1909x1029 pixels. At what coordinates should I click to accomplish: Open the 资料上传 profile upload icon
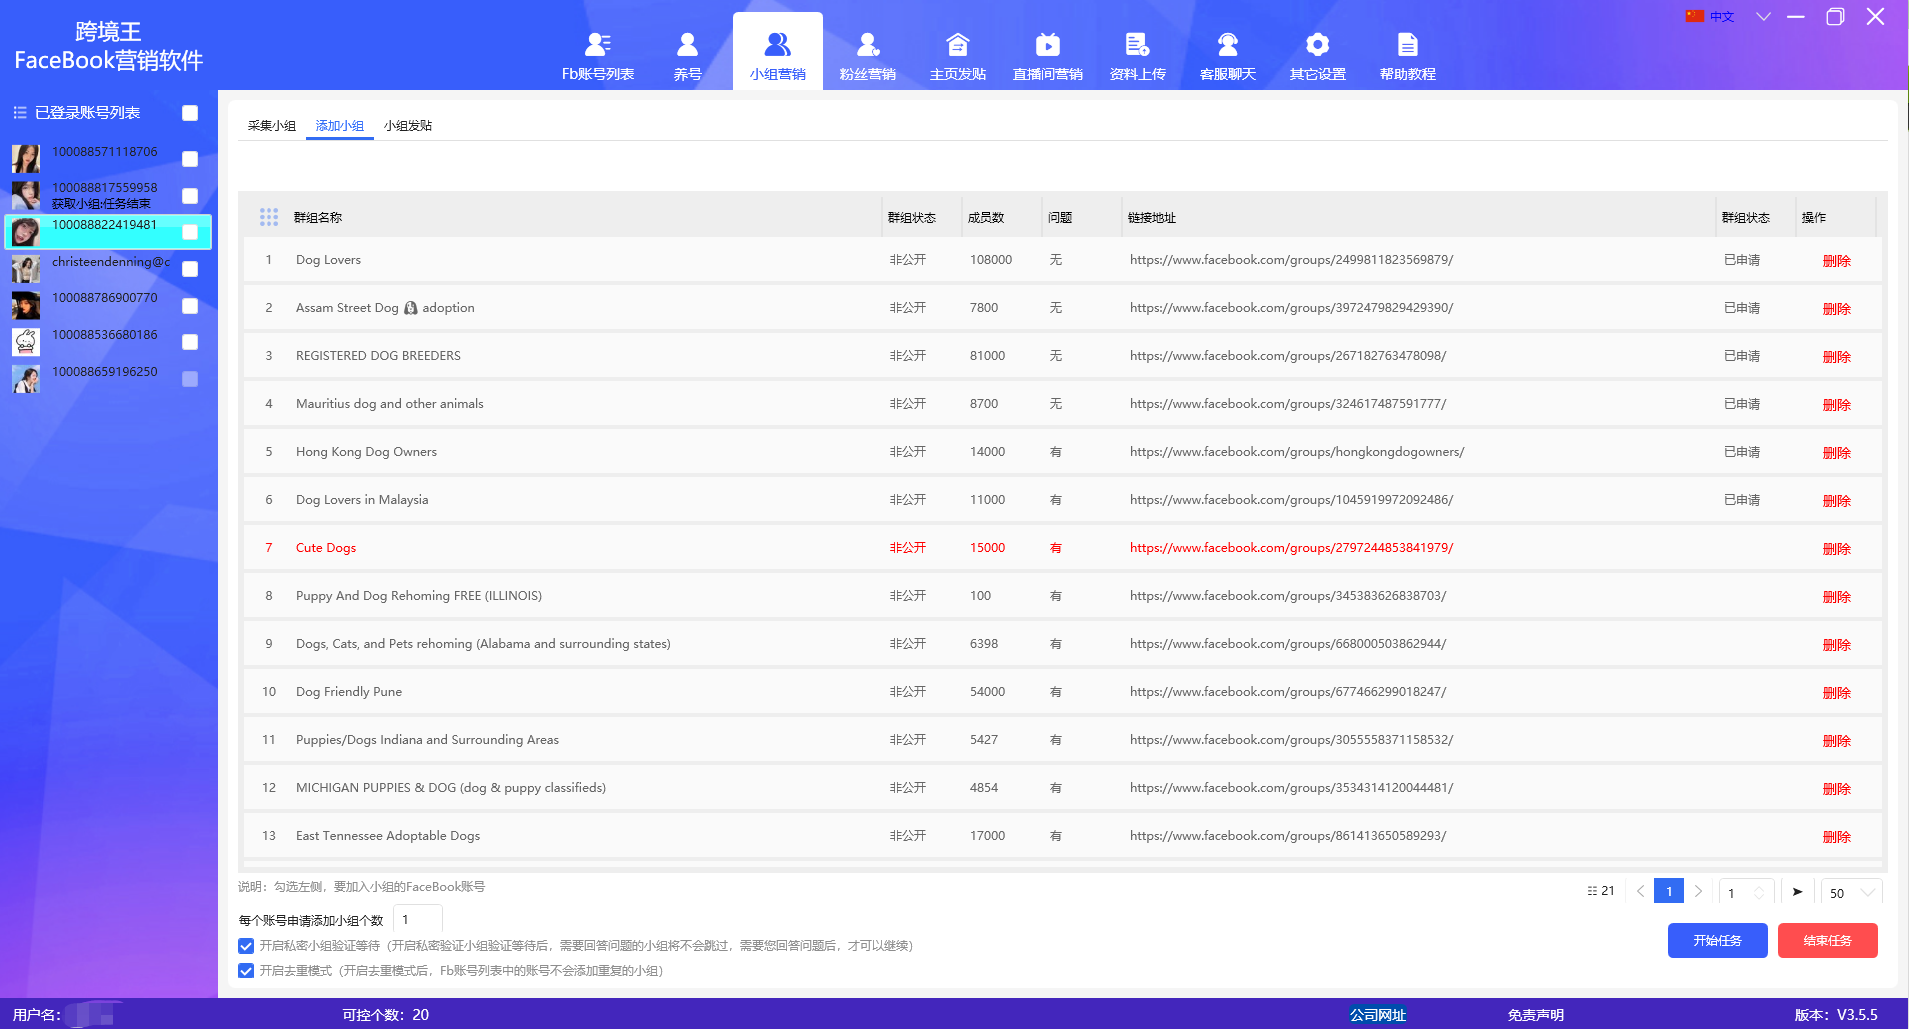1137,45
